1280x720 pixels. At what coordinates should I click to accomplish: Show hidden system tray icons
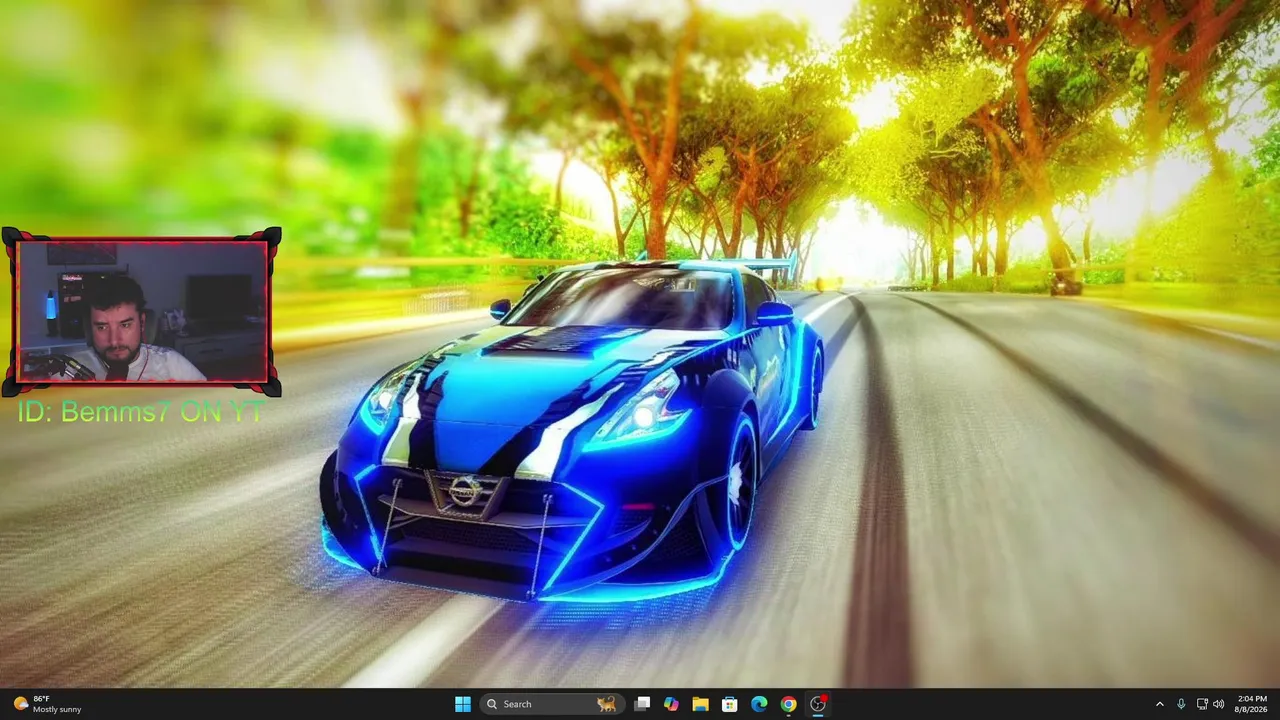tap(1160, 704)
